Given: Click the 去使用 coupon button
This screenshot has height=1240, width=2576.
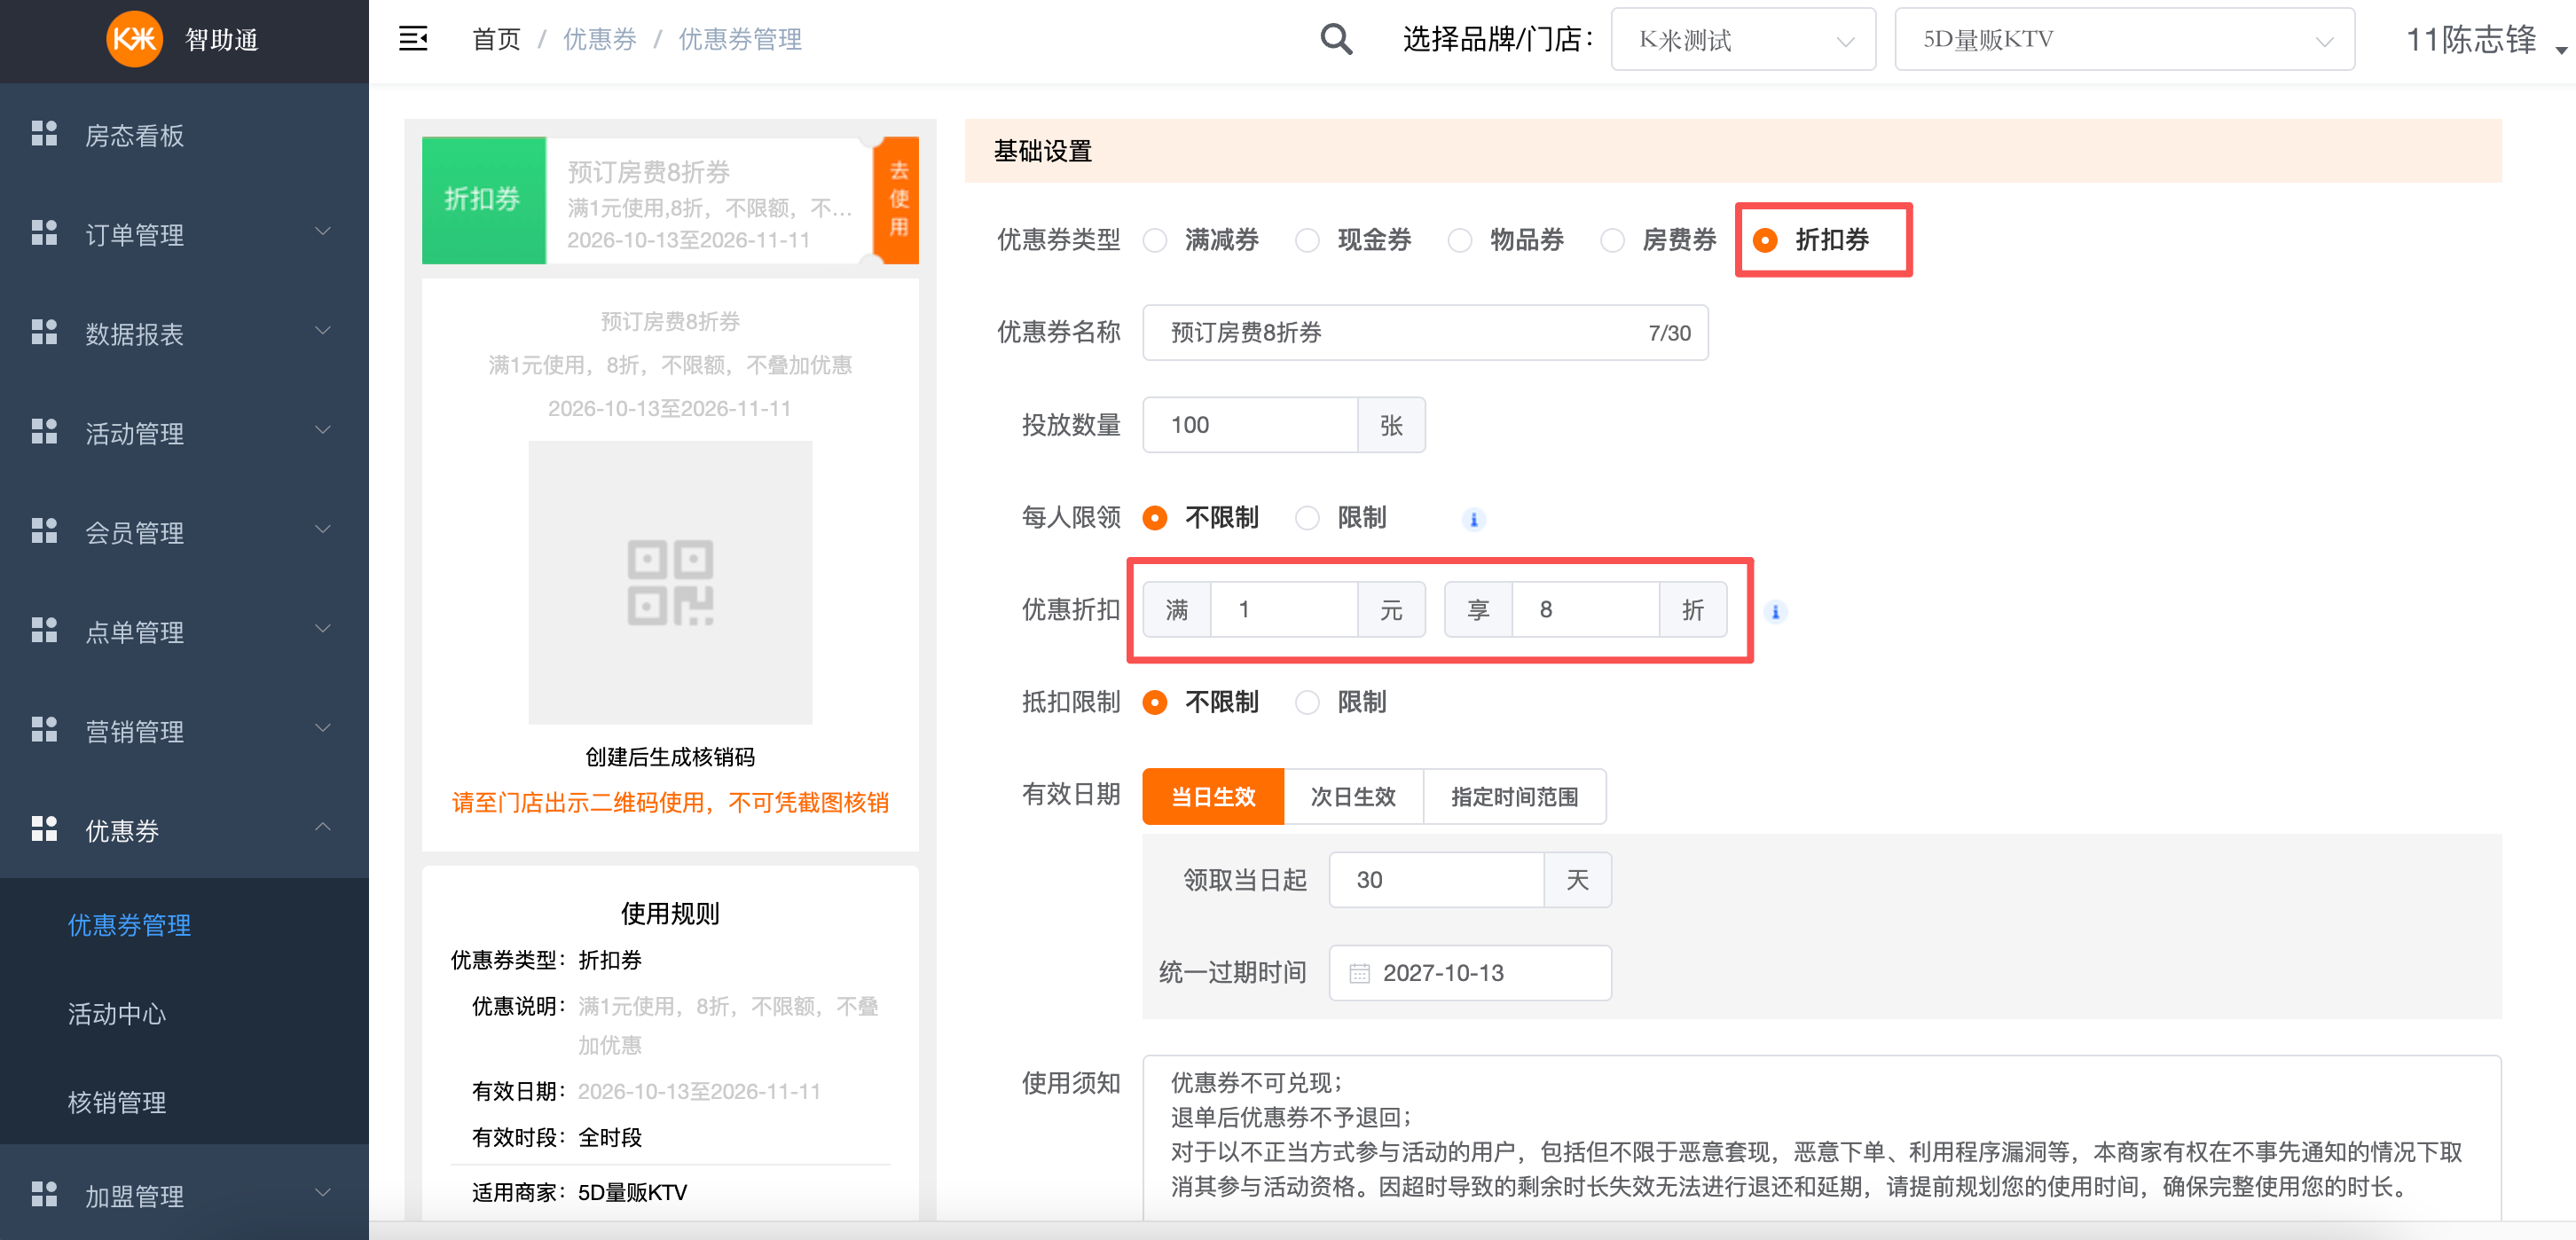Looking at the screenshot, I should point(898,199).
